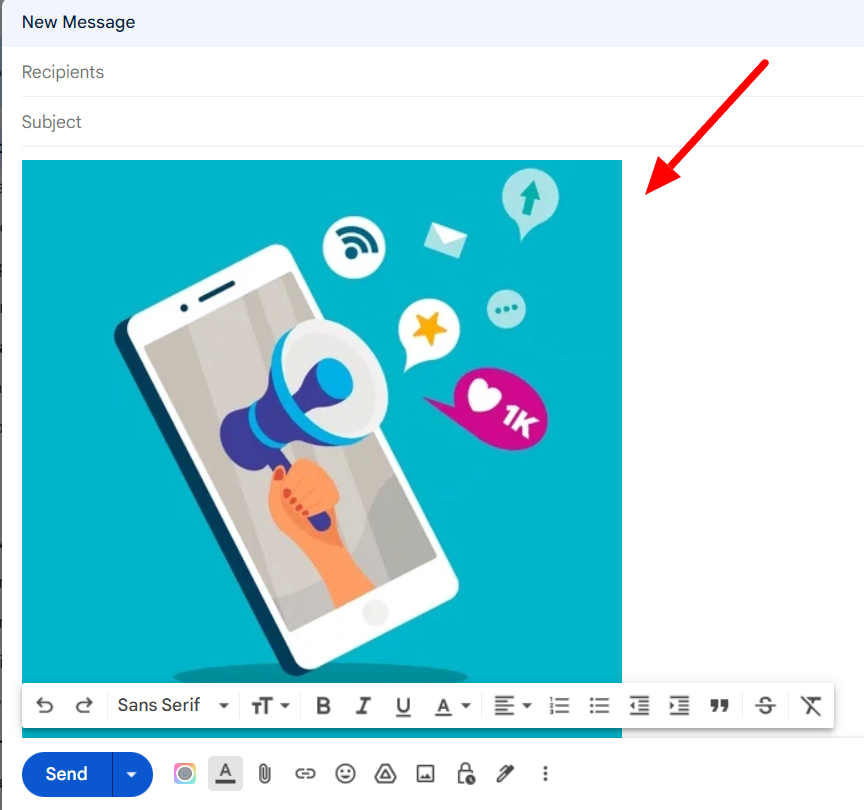Decrease the indent level
864x810 pixels.
pyautogui.click(x=639, y=706)
